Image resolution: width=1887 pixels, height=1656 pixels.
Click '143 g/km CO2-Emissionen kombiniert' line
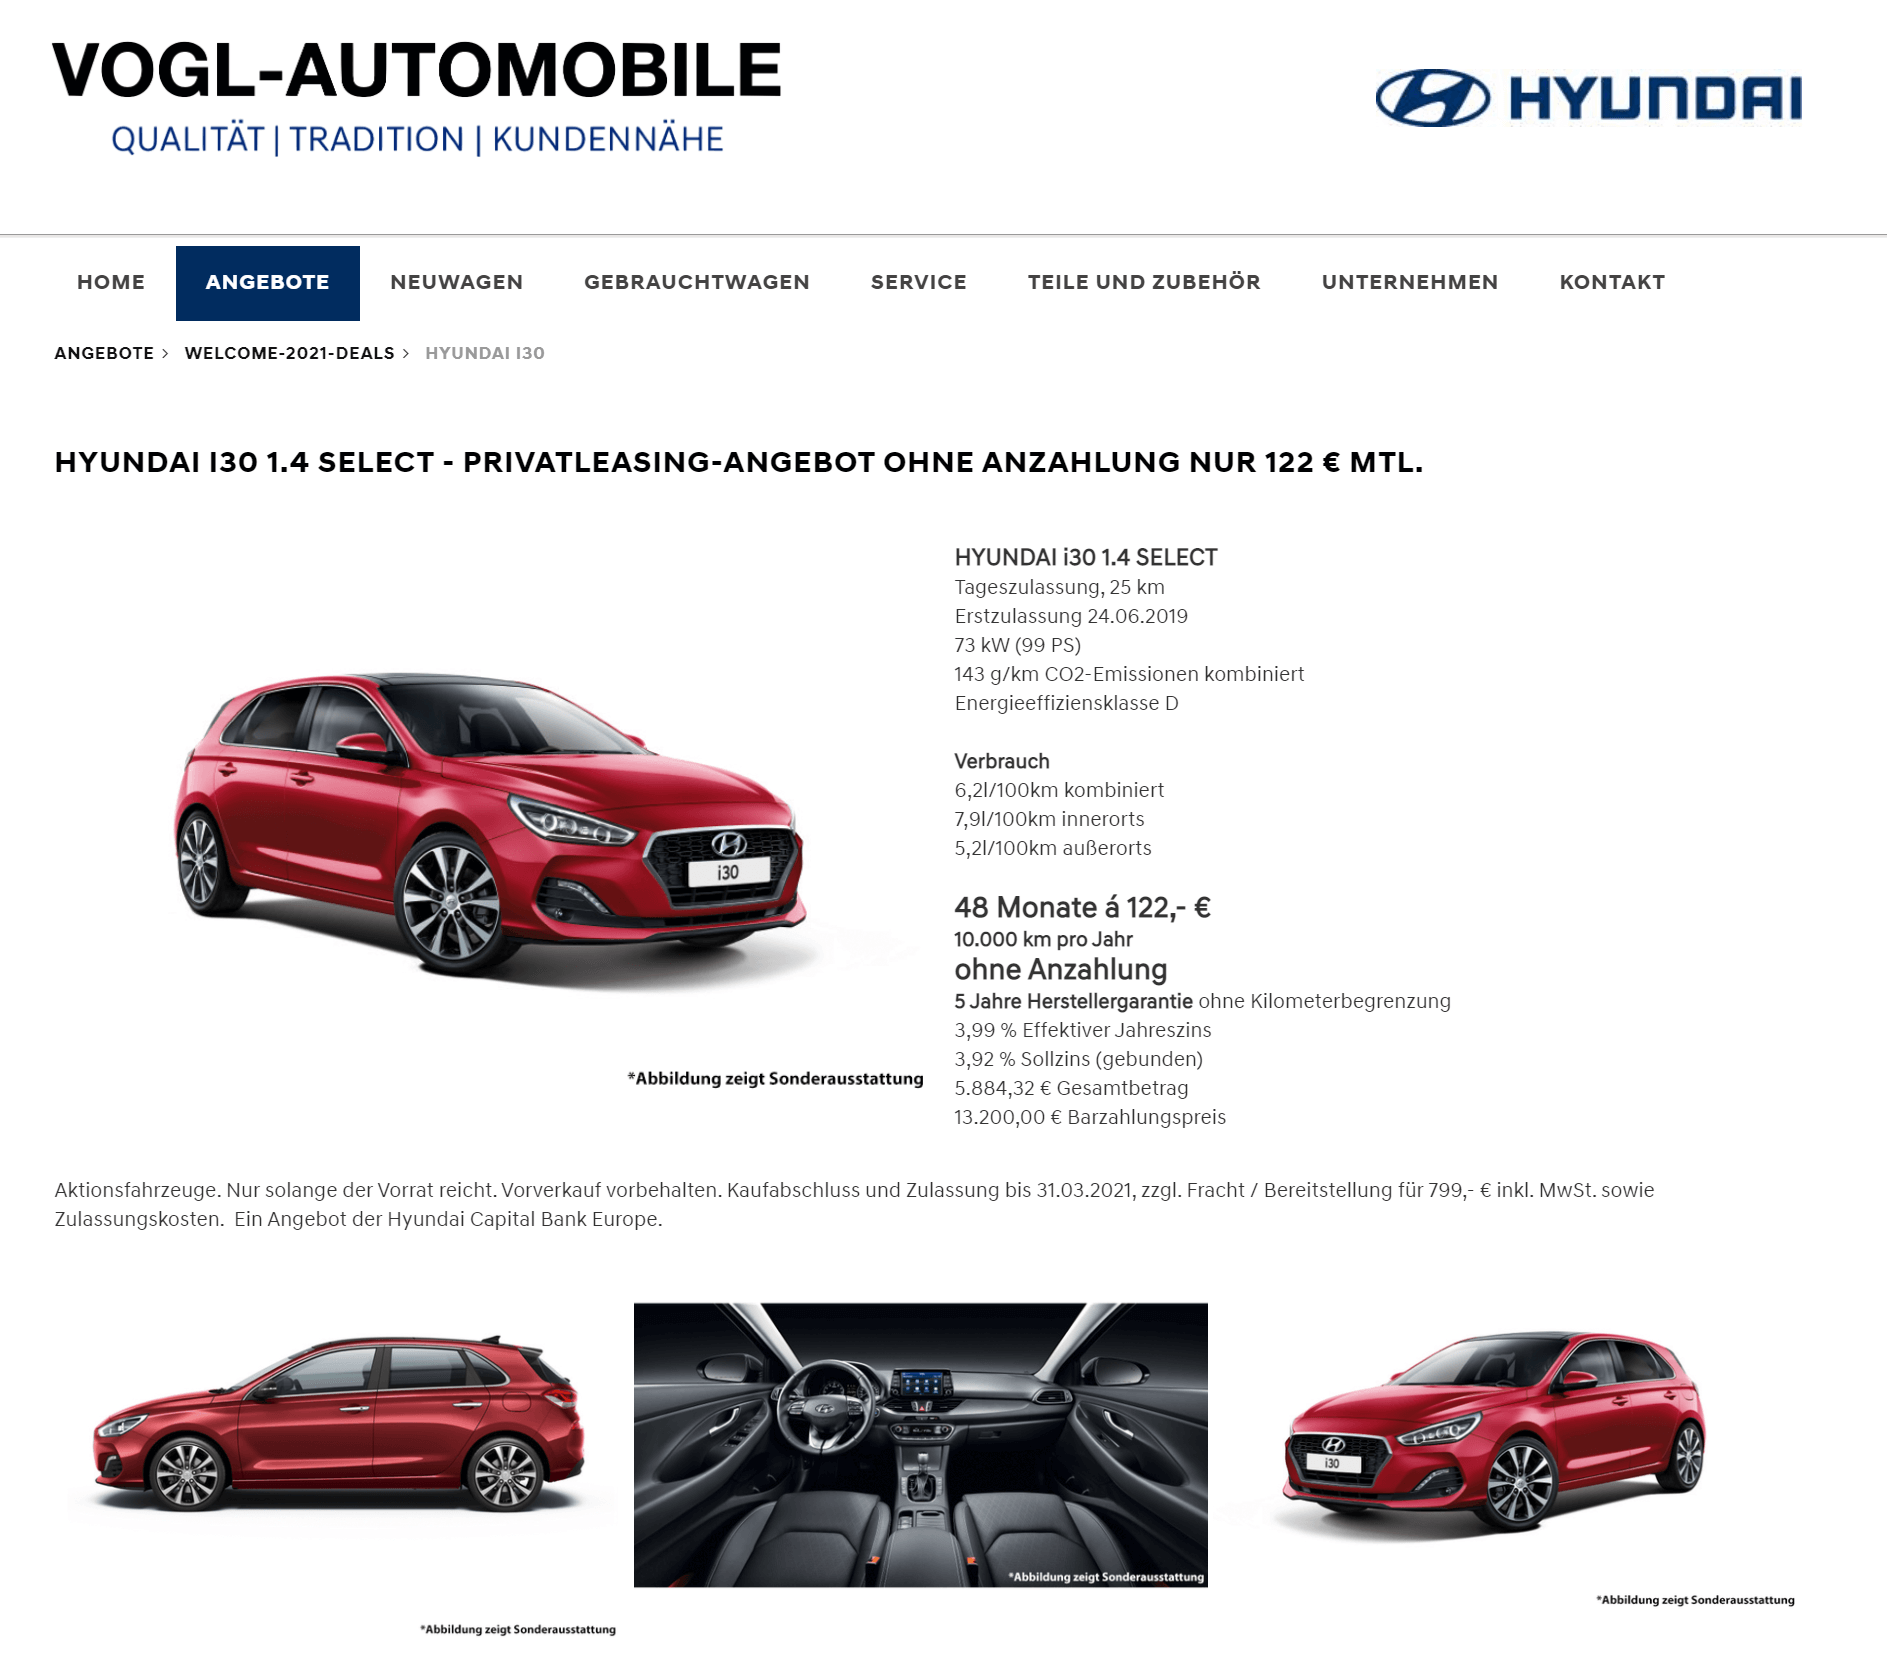click(1129, 674)
